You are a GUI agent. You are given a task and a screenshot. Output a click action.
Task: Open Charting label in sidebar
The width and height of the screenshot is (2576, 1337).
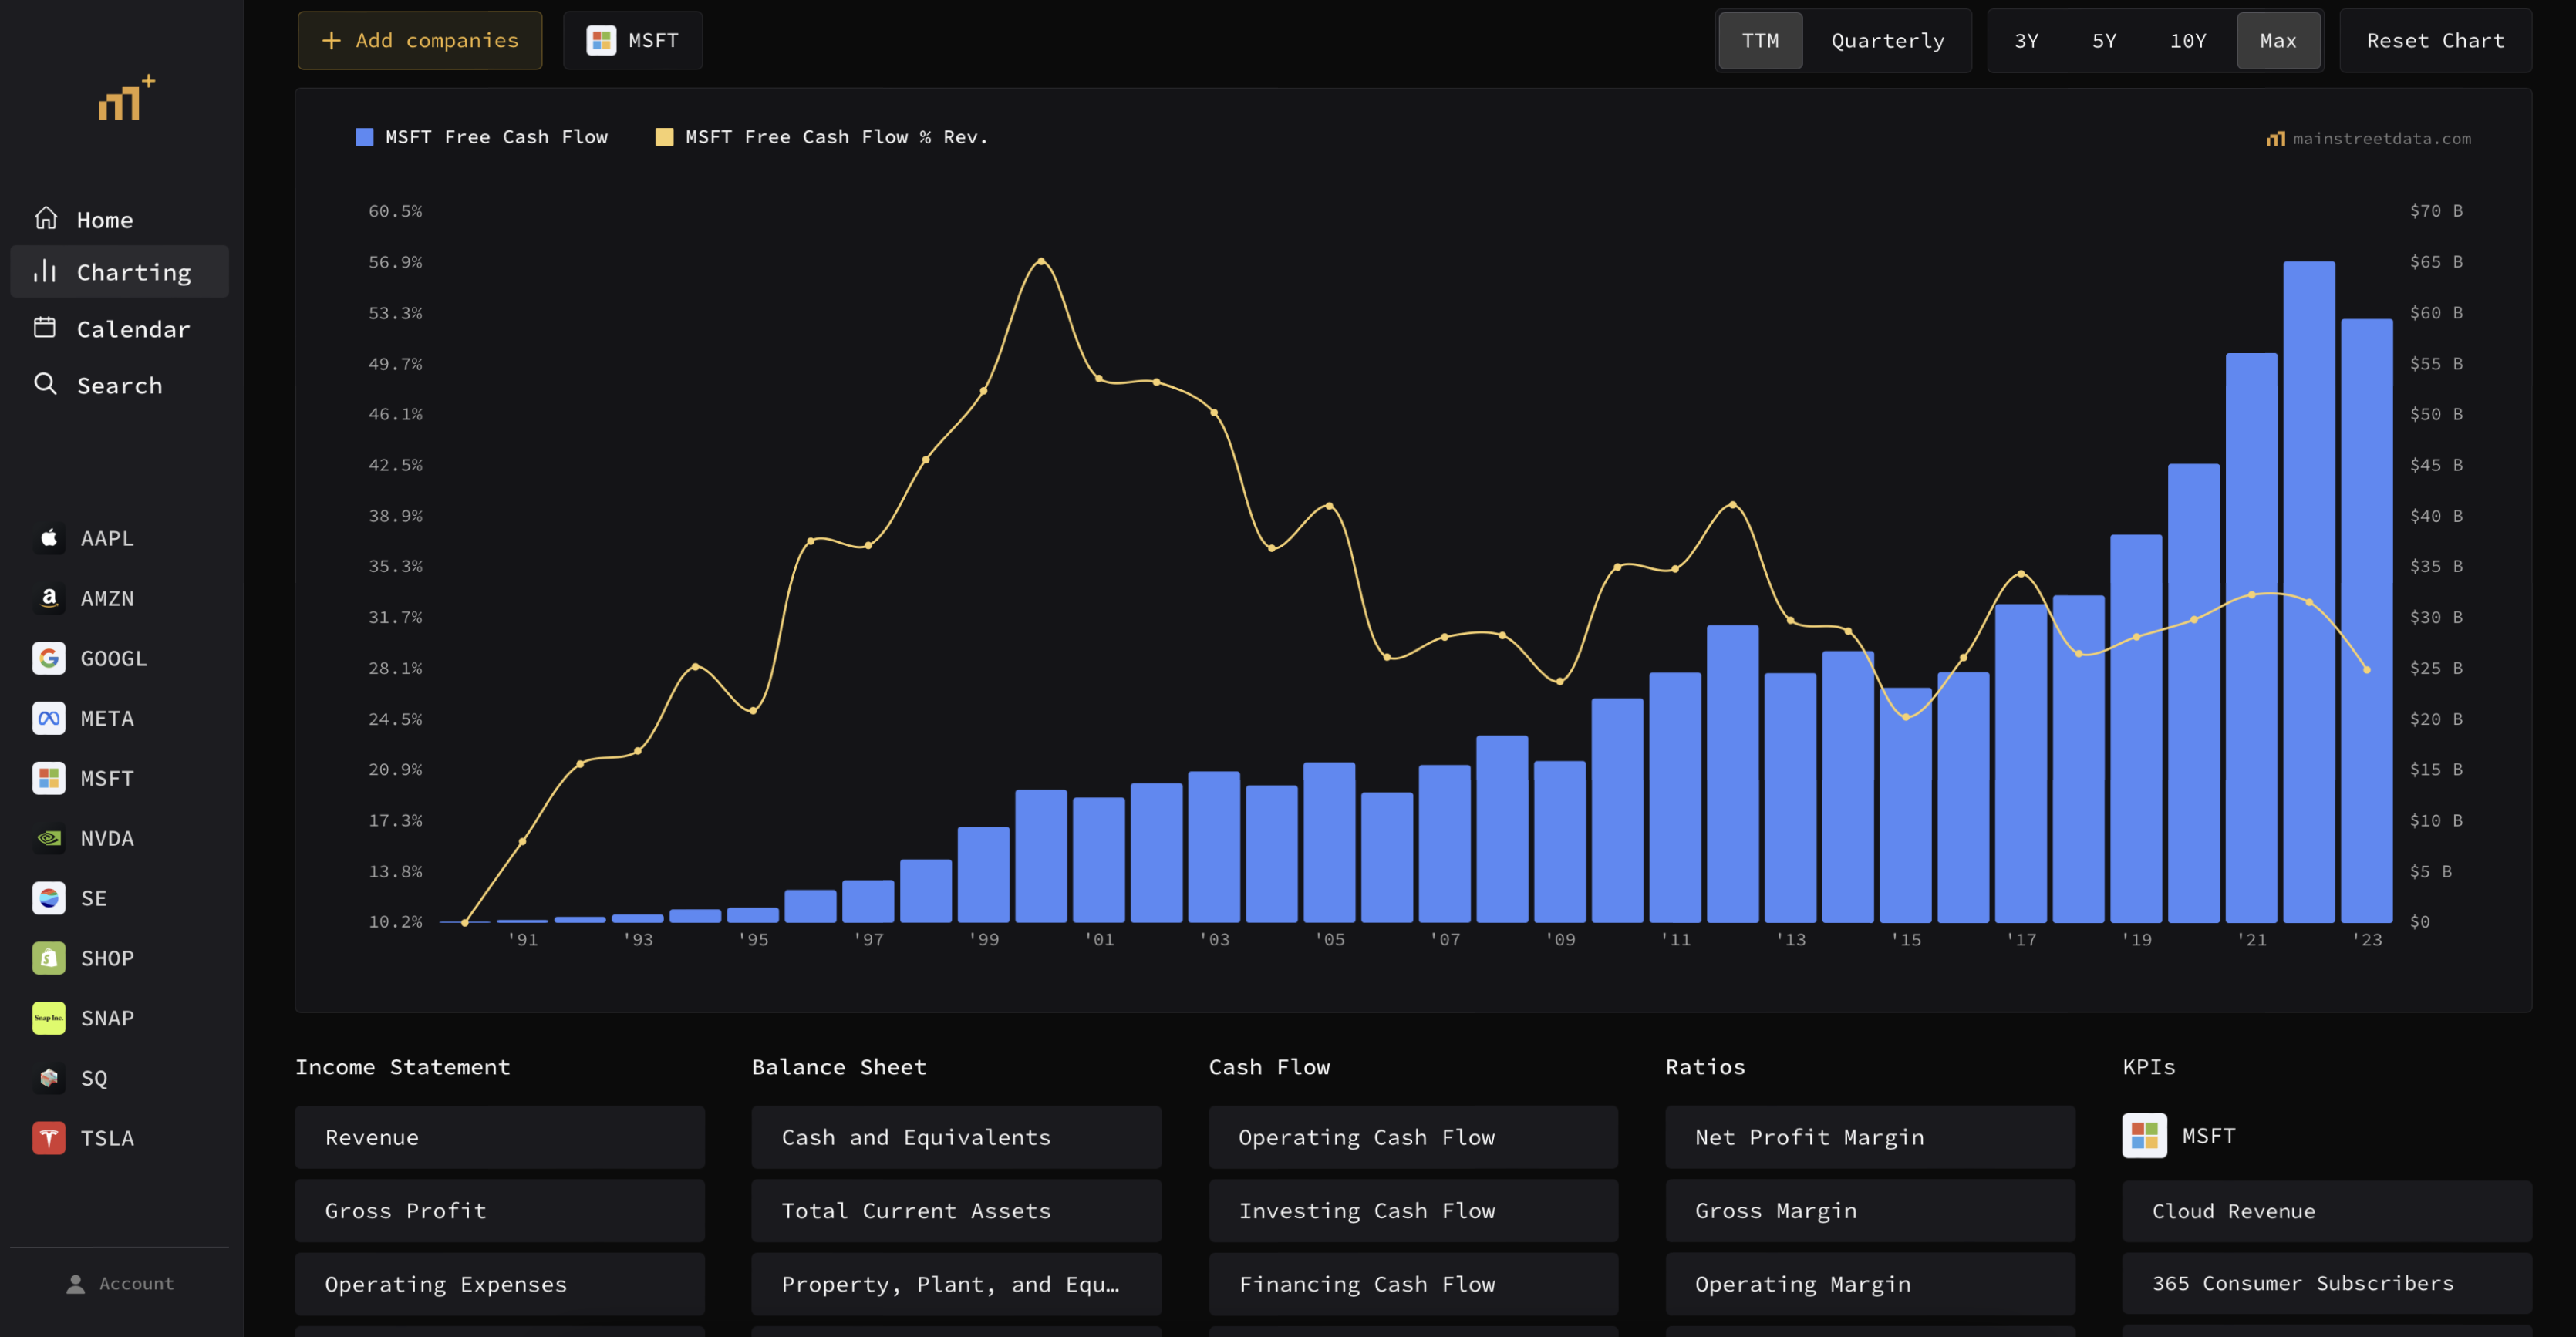tap(134, 272)
